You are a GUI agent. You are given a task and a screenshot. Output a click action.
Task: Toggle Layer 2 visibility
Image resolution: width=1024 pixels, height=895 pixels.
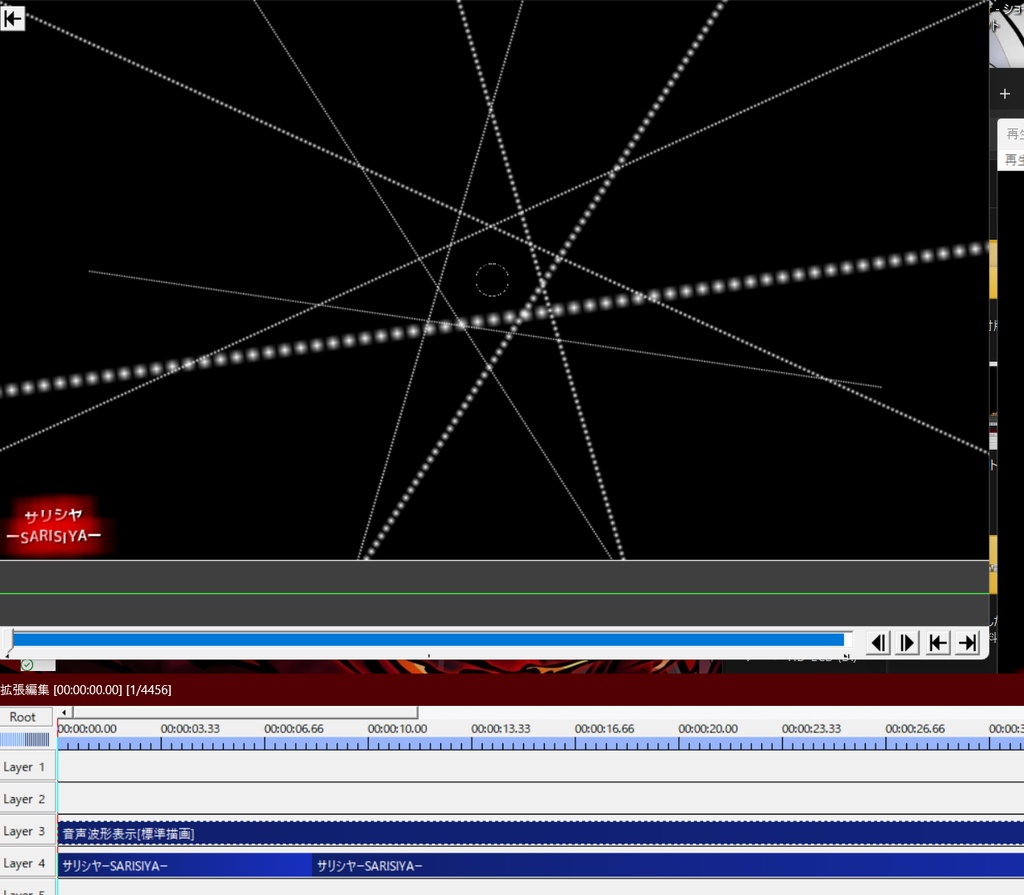tap(26, 799)
